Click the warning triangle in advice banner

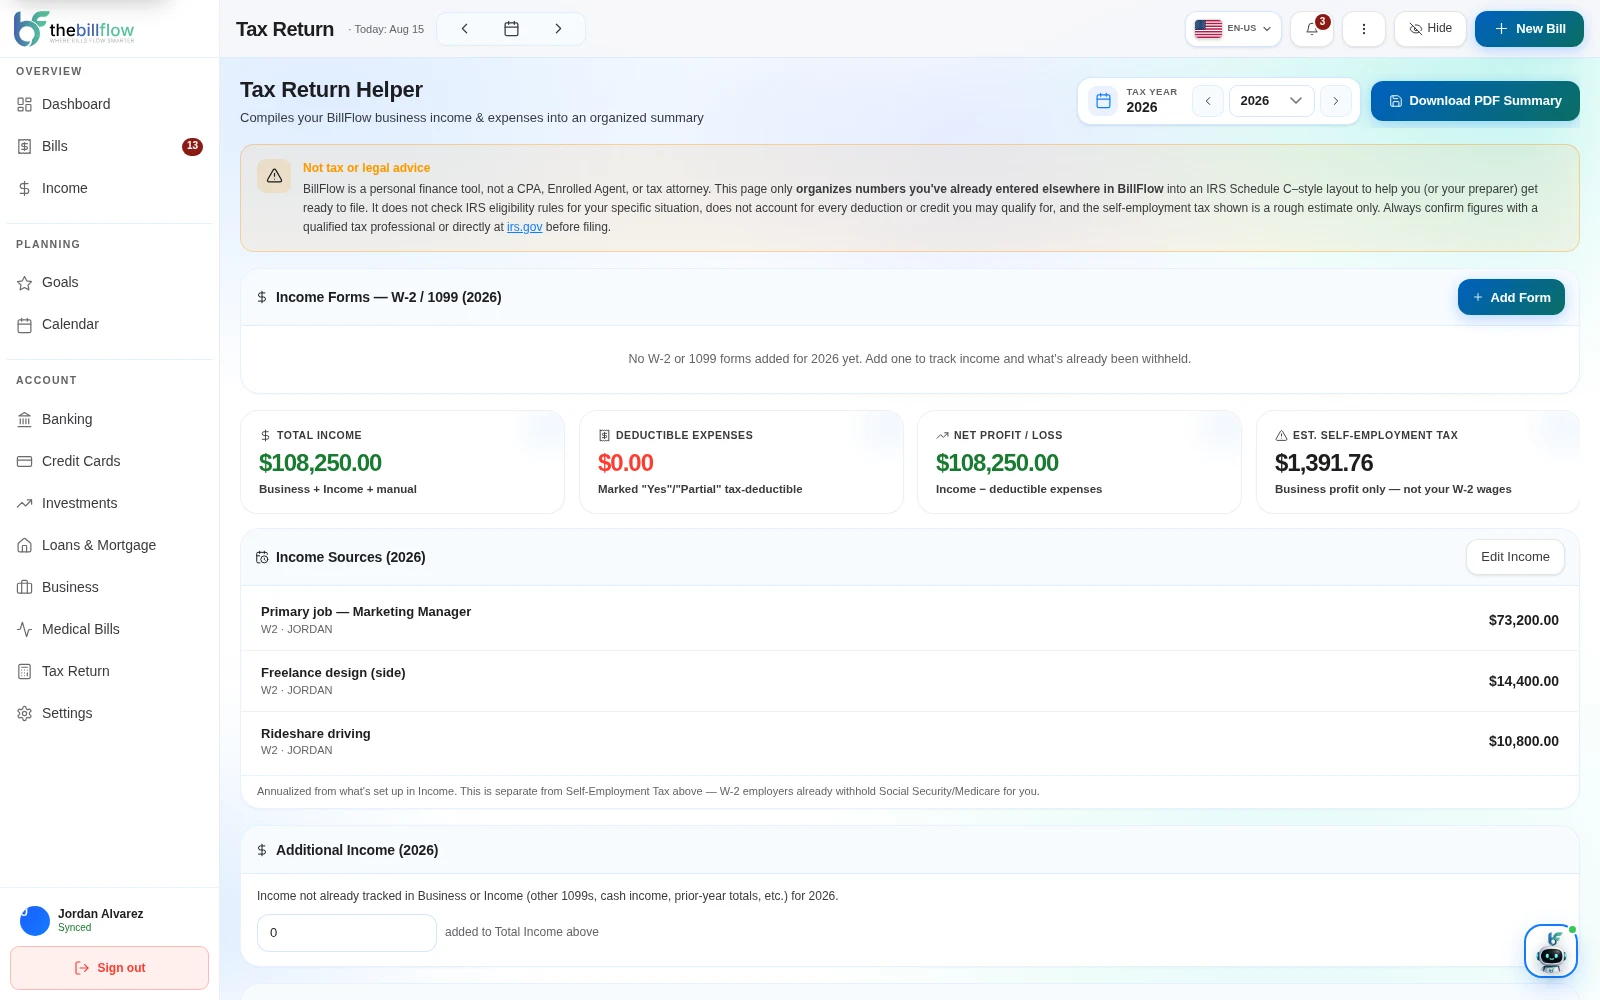pos(274,176)
